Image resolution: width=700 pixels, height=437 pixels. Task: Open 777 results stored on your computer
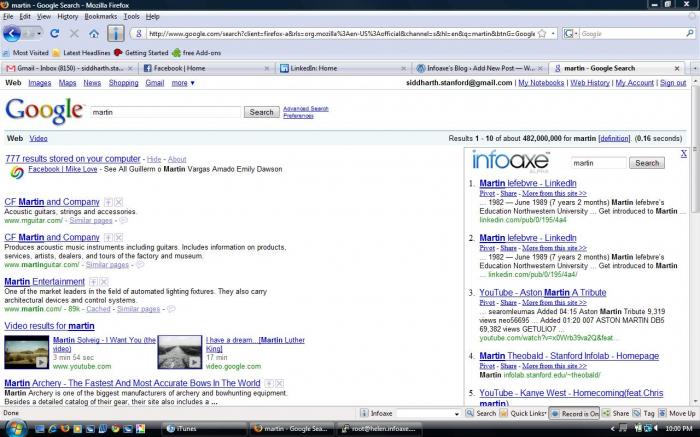tap(73, 159)
